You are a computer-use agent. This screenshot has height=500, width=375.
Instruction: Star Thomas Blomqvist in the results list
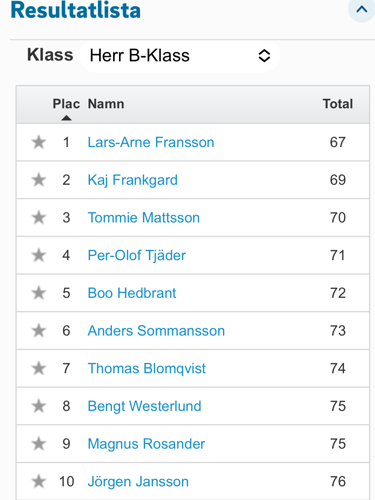click(39, 368)
